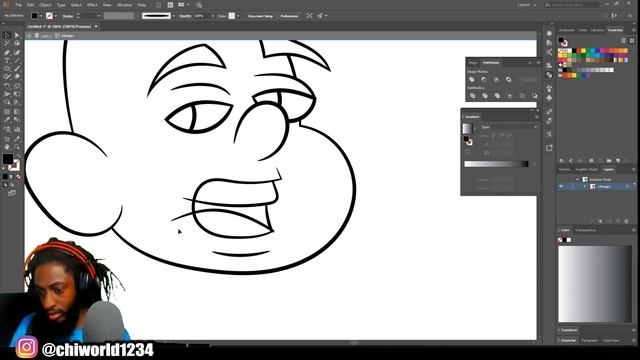Select the Magic Wand tool

7,43
